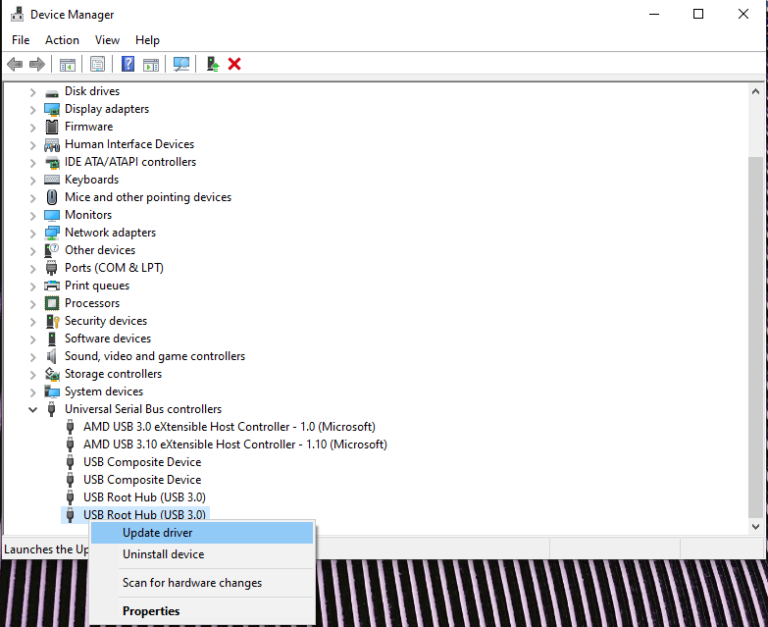Image resolution: width=768 pixels, height=627 pixels.
Task: Select the mouse icon for pointing devices
Action: coord(52,197)
